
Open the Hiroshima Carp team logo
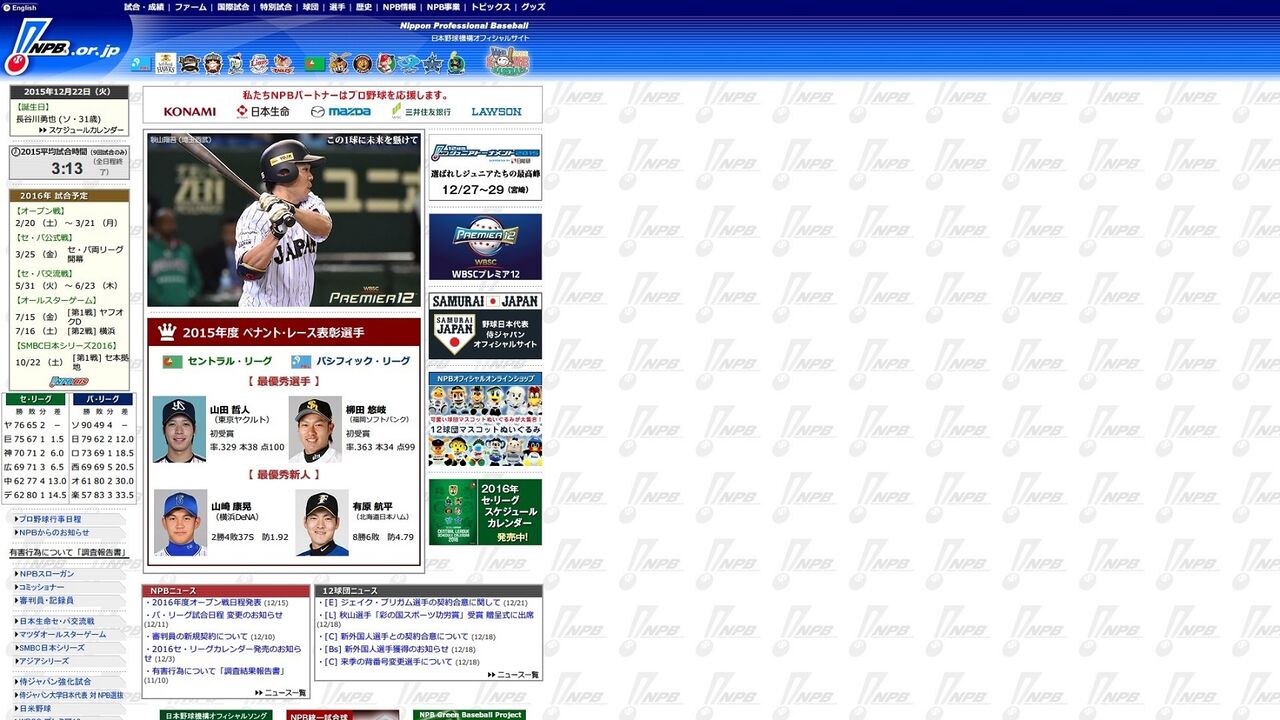pos(386,64)
